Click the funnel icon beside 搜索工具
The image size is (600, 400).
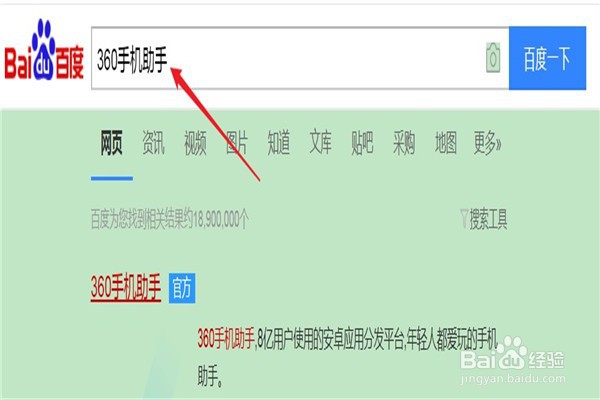464,219
